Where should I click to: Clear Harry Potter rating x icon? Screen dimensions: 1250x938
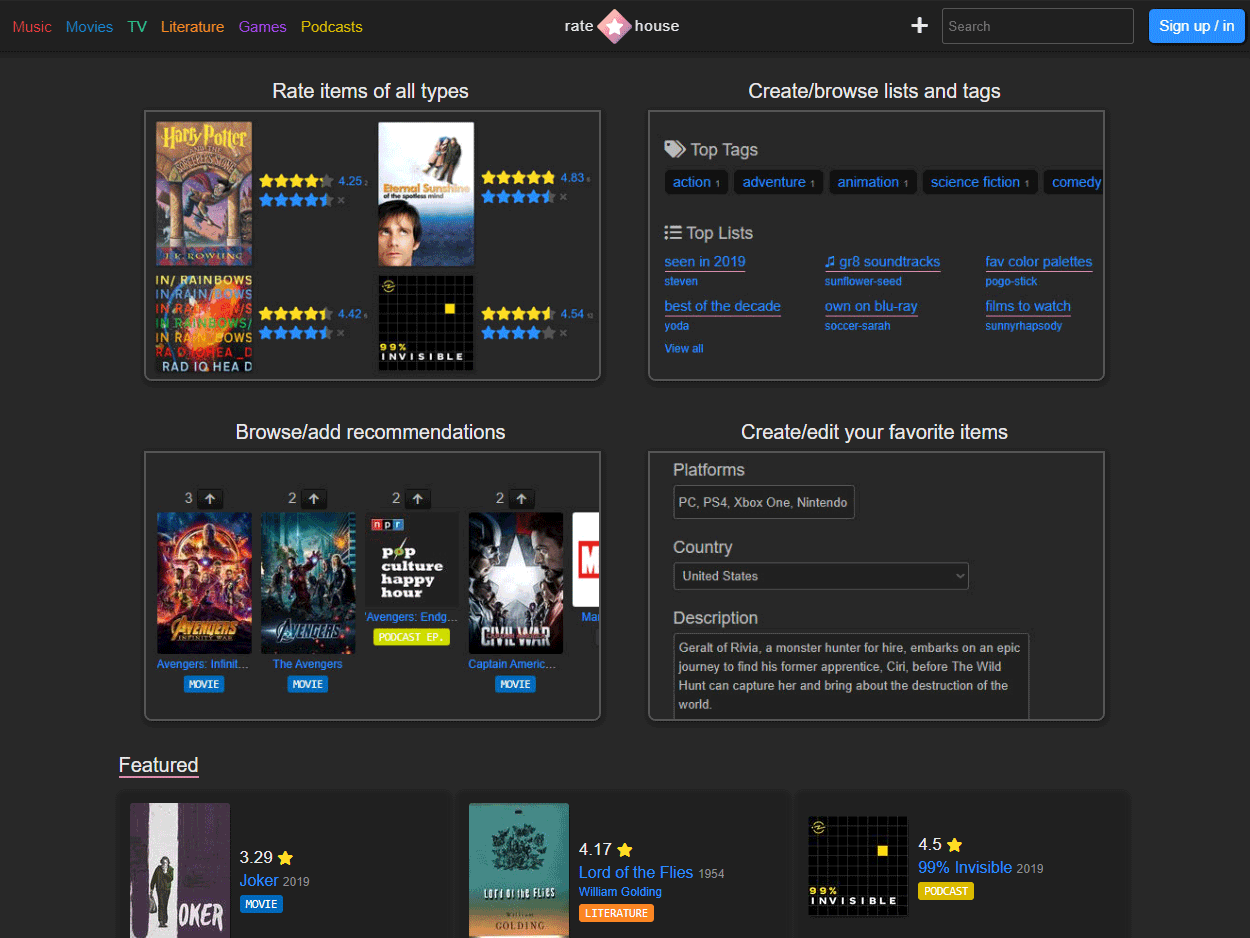click(x=341, y=200)
